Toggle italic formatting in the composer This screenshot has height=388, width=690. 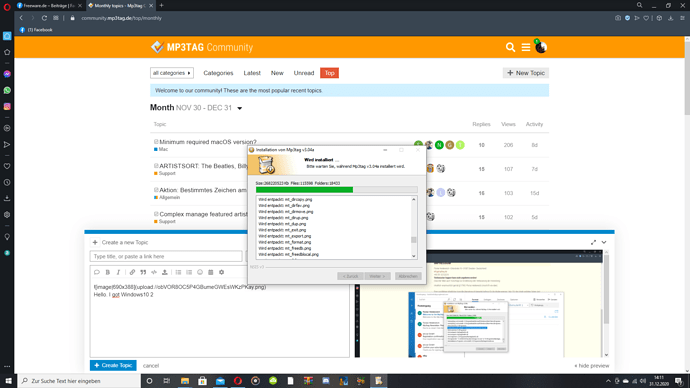118,272
